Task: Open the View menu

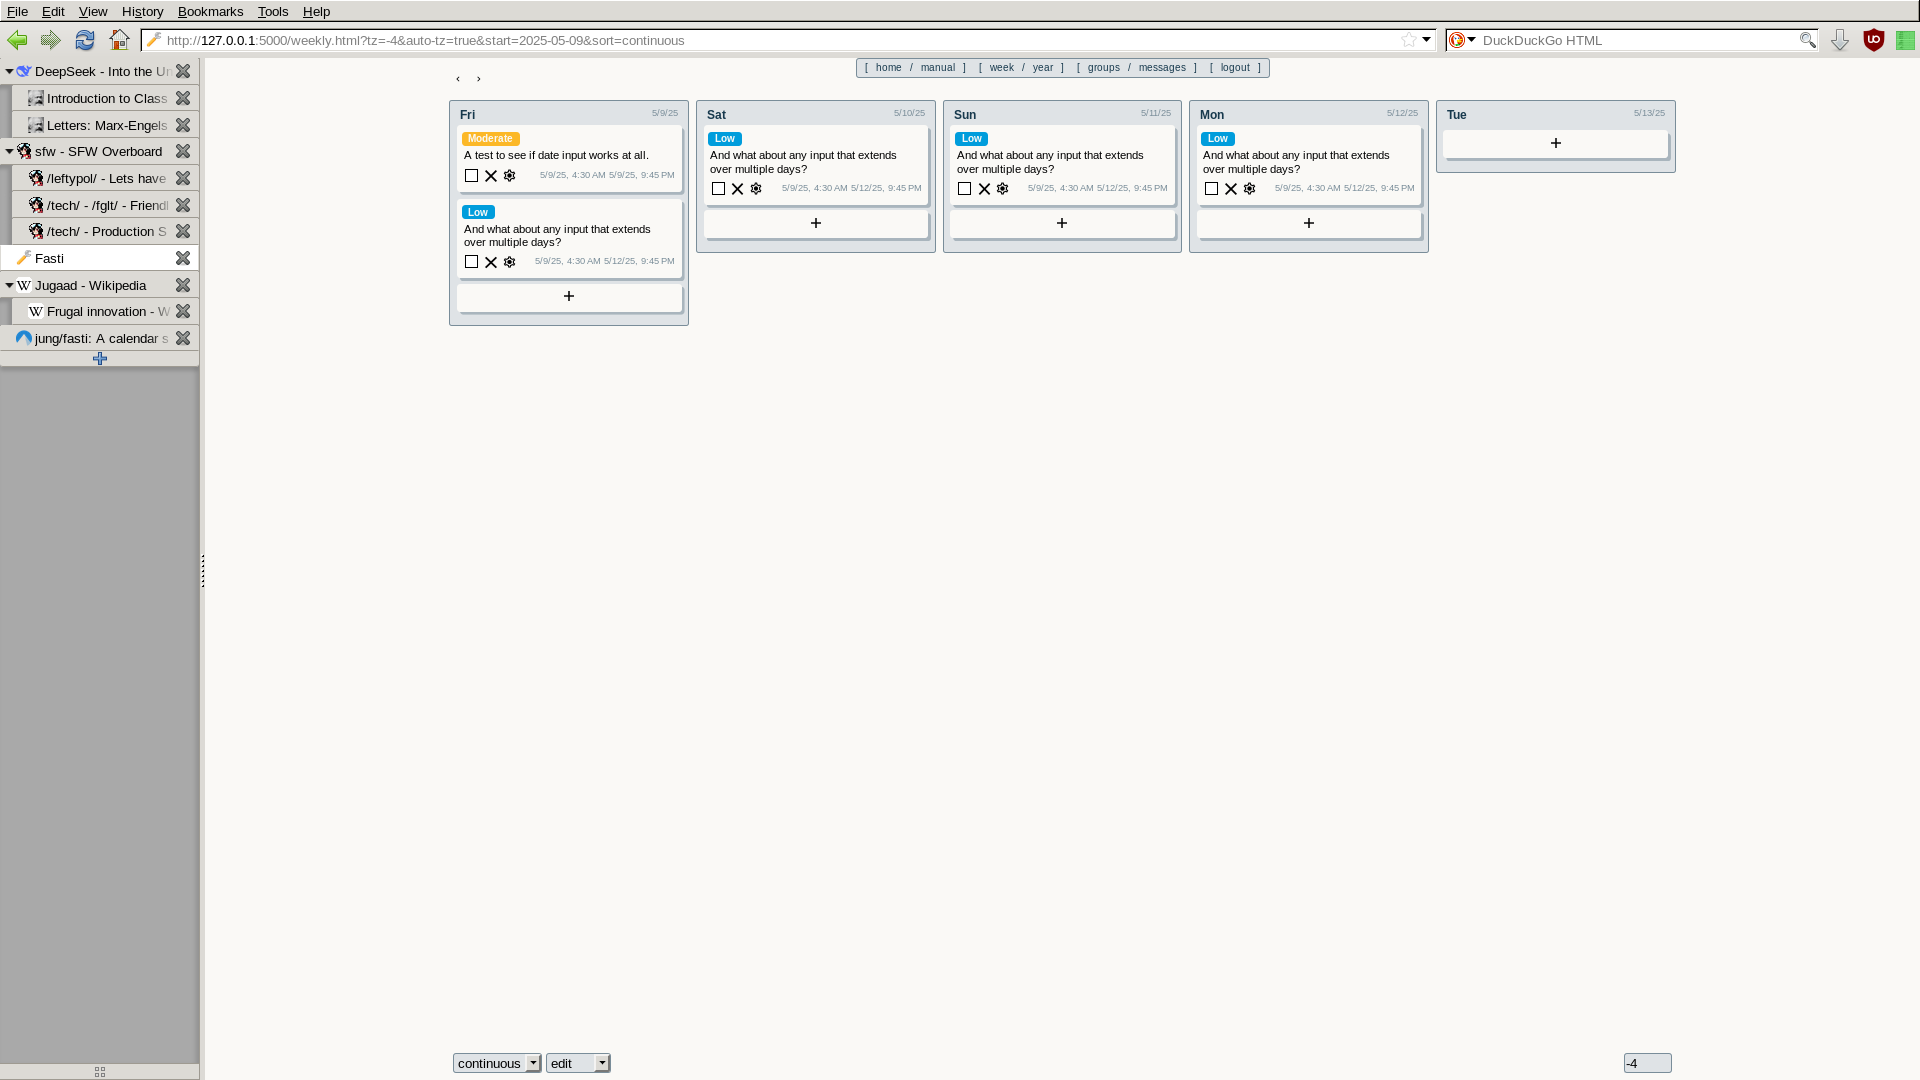Action: click(x=93, y=11)
